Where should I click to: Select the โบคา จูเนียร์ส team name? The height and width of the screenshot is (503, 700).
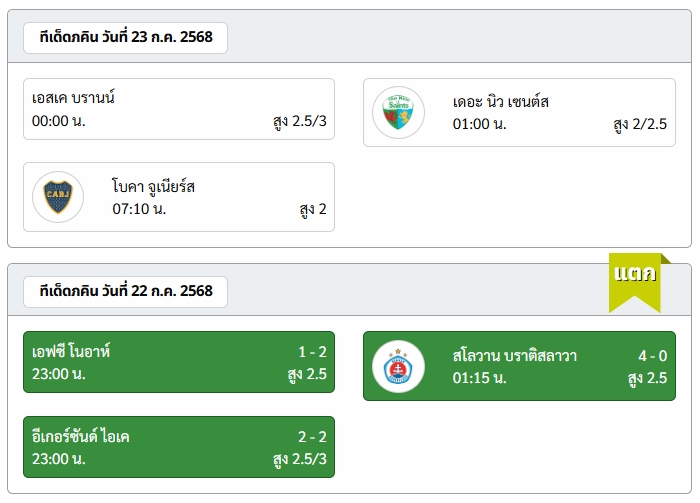click(x=153, y=186)
